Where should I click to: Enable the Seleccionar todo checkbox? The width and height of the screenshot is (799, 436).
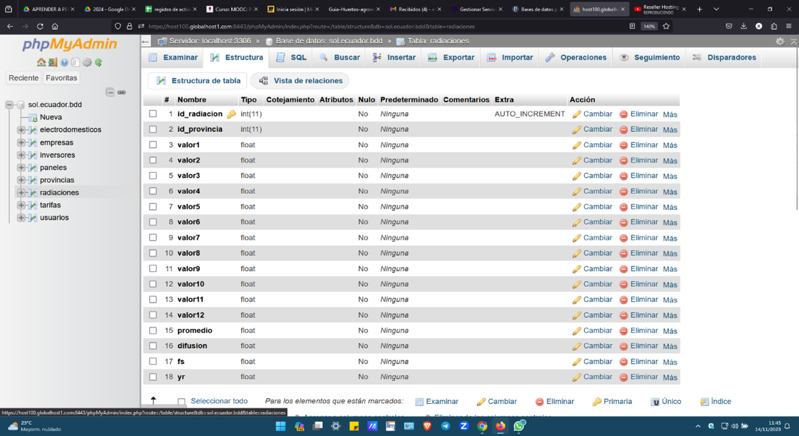pyautogui.click(x=181, y=402)
